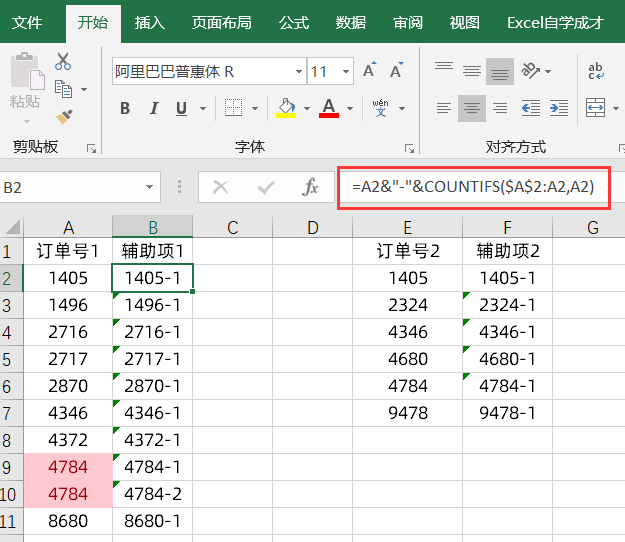This screenshot has height=542, width=625.
Task: Click the Select All corner triangle
Action: tap(12, 227)
